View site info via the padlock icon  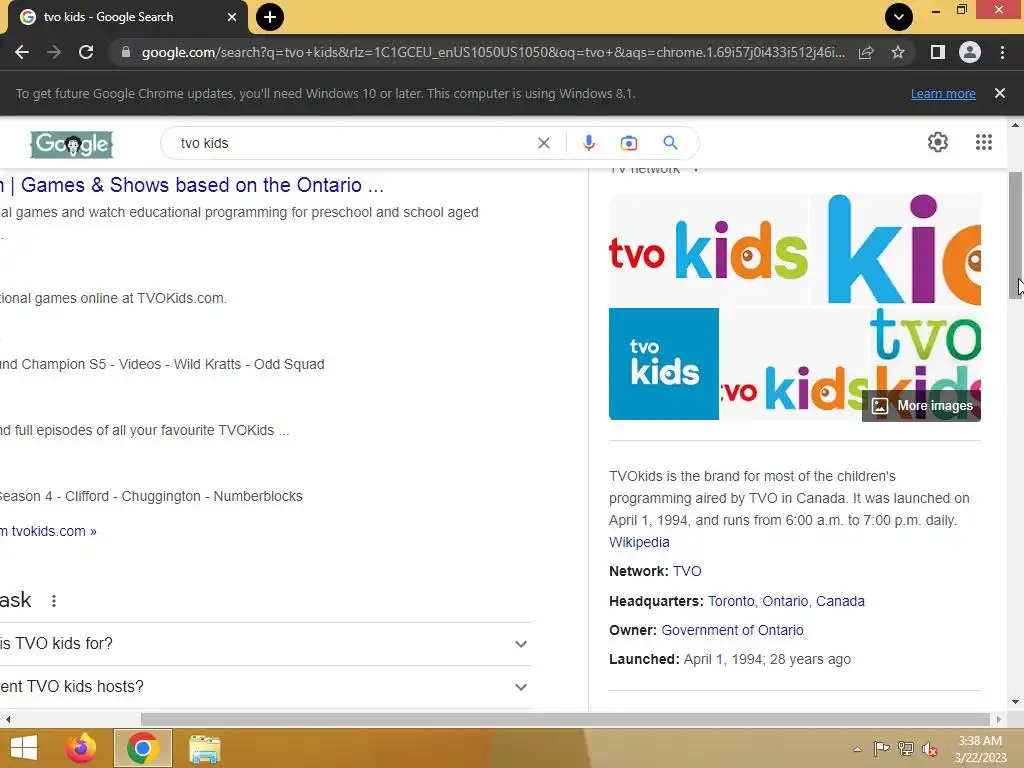tap(126, 52)
